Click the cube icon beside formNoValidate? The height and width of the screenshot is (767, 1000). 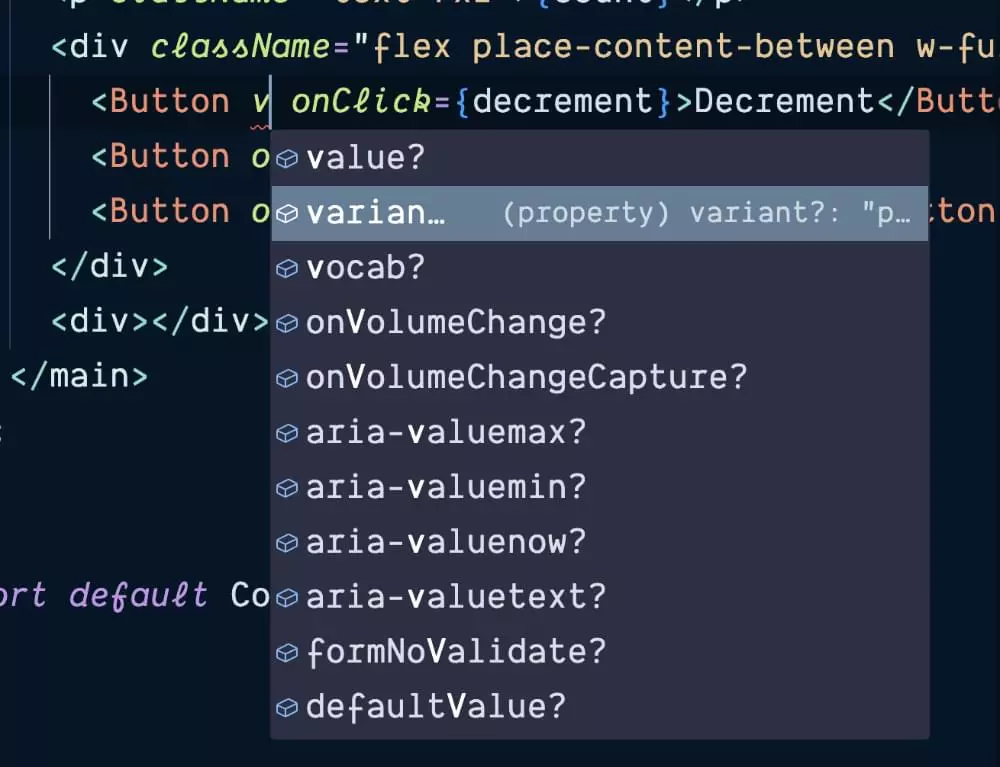tap(287, 652)
